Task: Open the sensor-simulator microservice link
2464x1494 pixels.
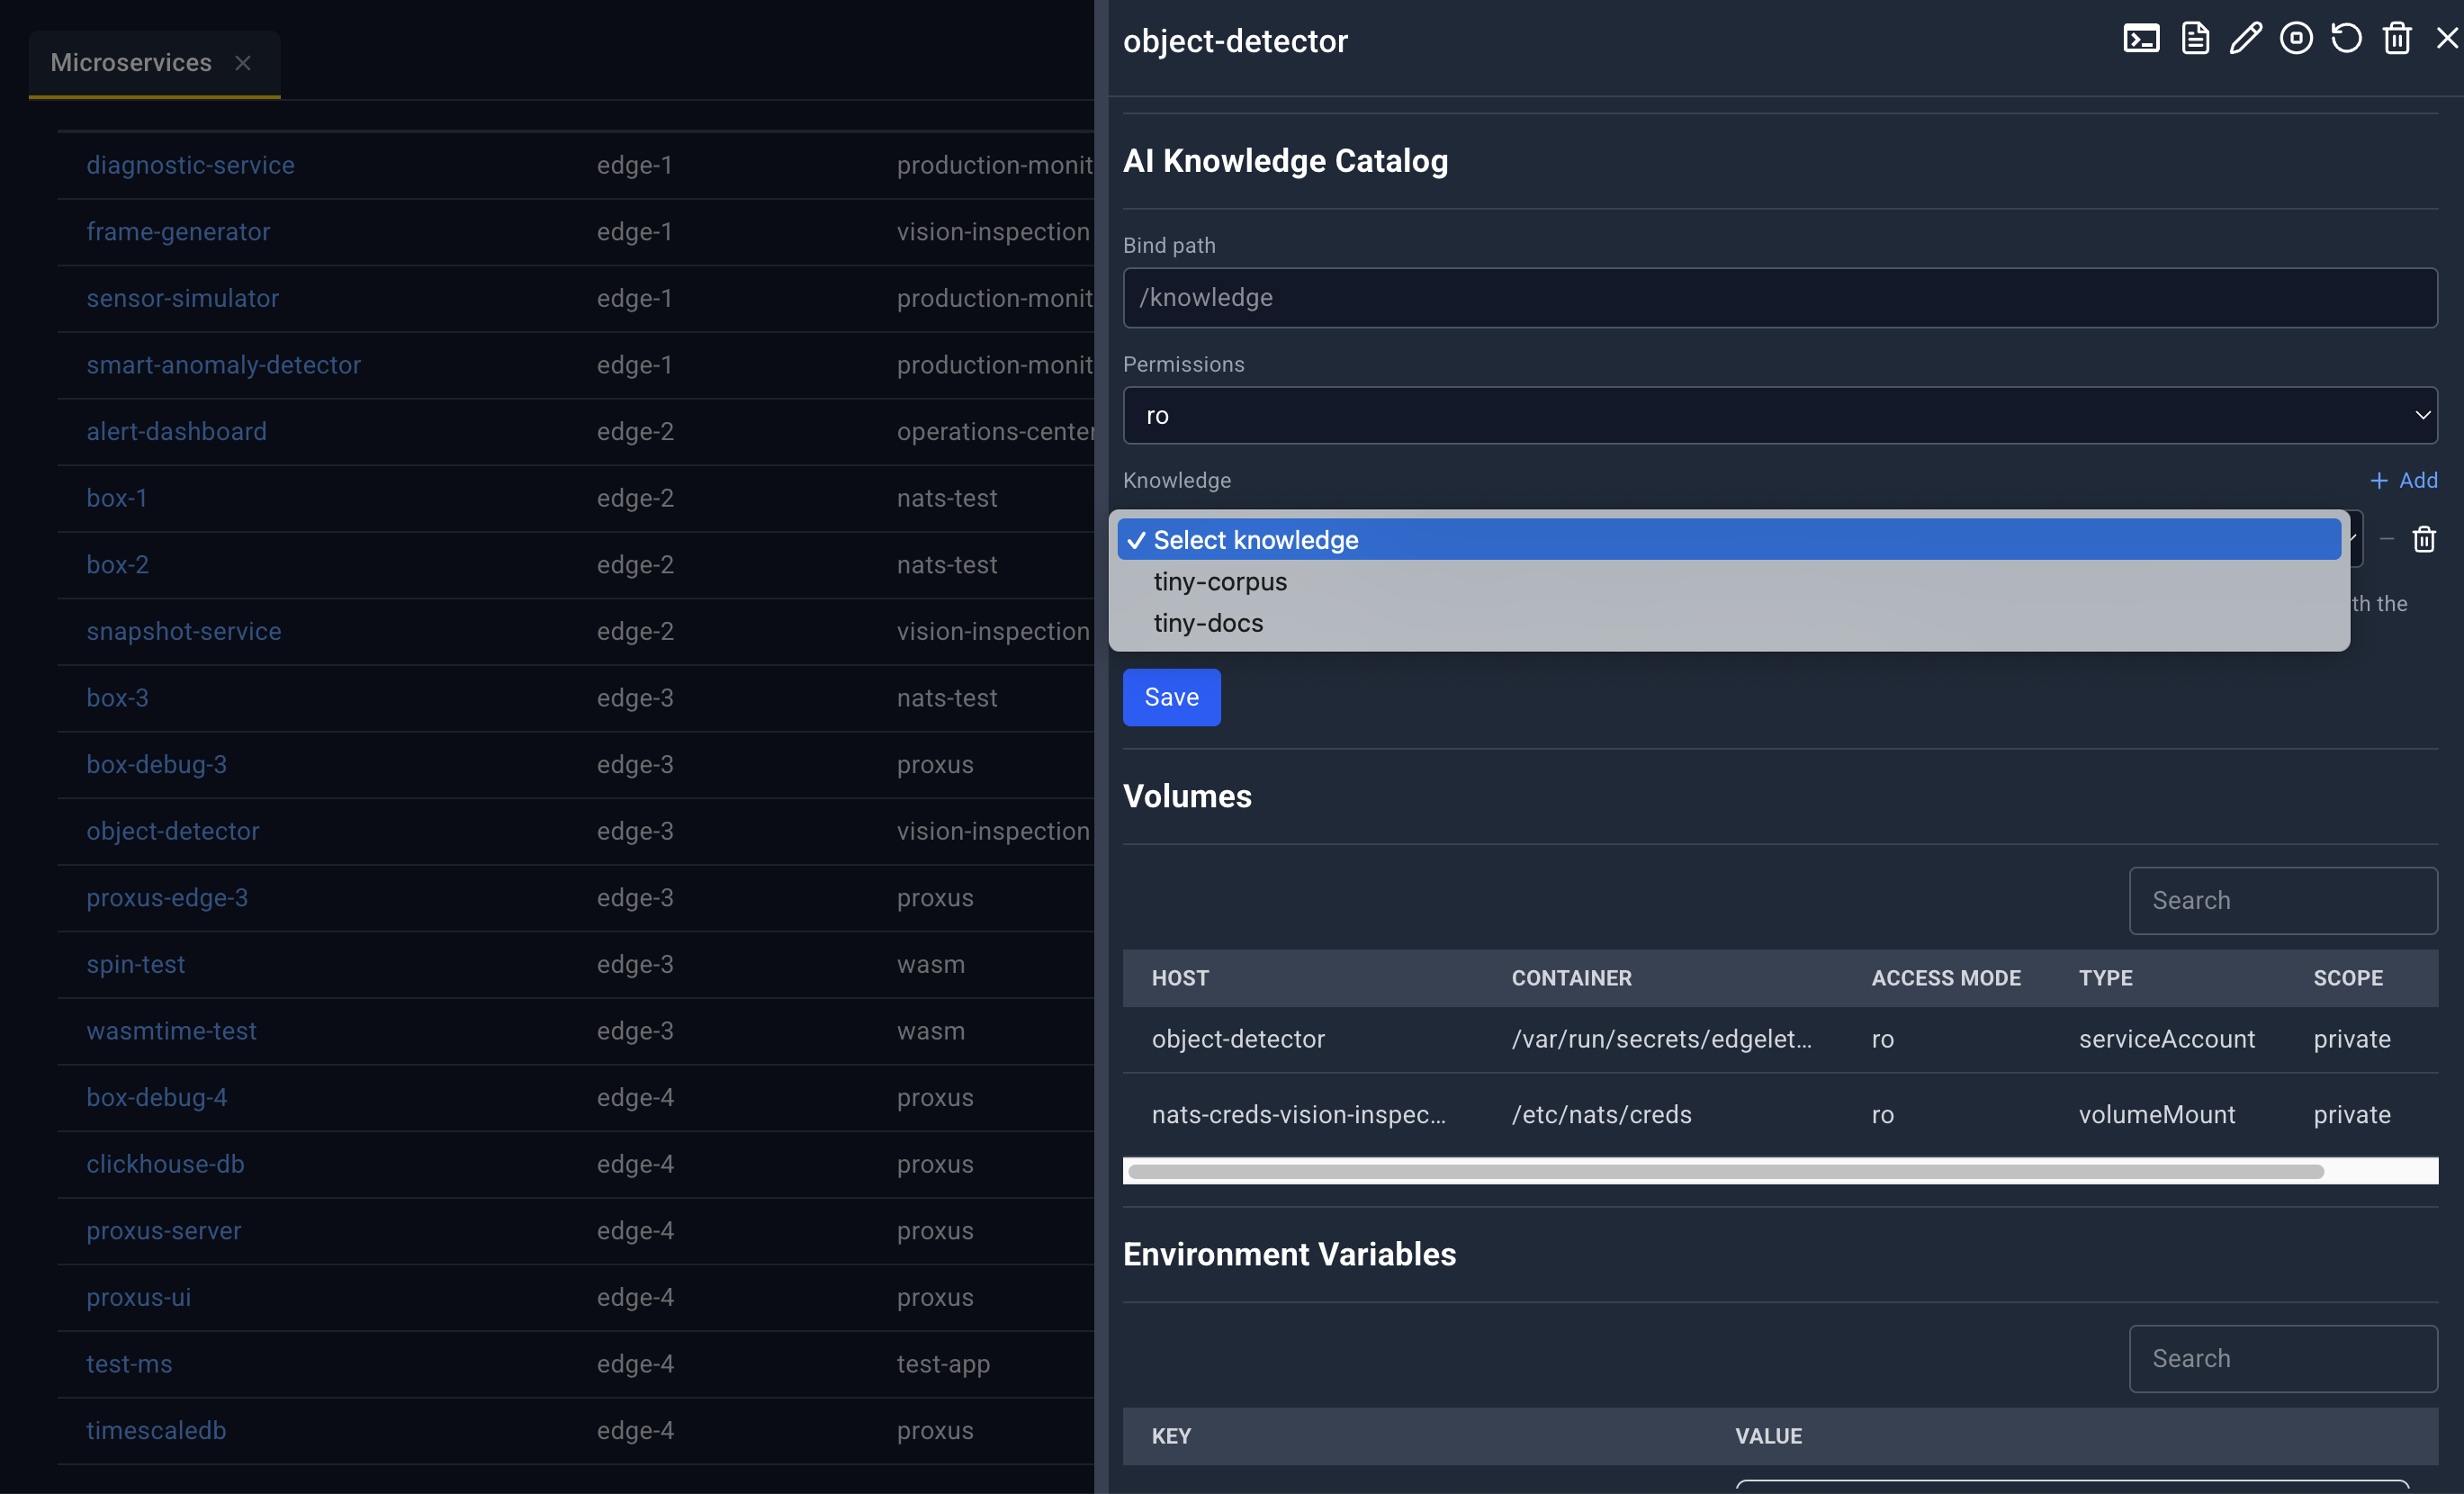Action: pyautogui.click(x=182, y=298)
